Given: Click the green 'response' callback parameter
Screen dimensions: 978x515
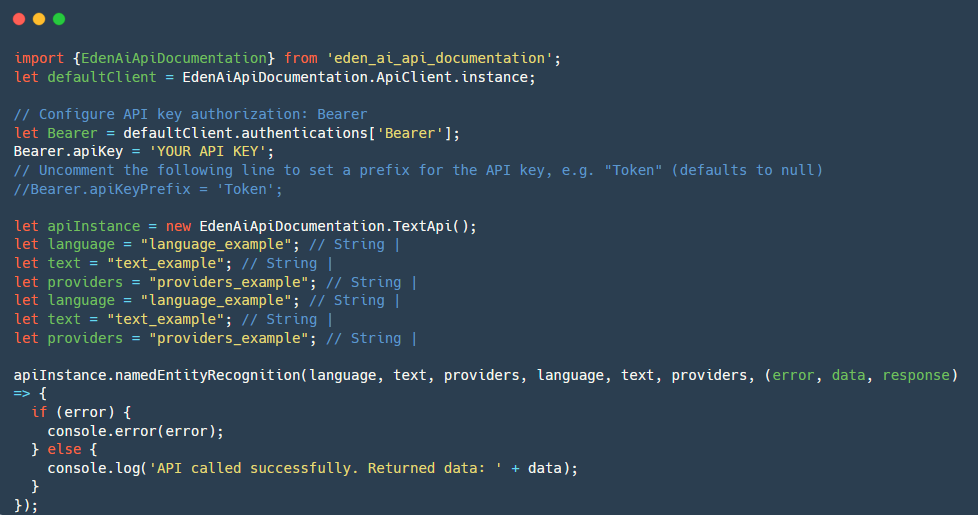Looking at the screenshot, I should [916, 375].
